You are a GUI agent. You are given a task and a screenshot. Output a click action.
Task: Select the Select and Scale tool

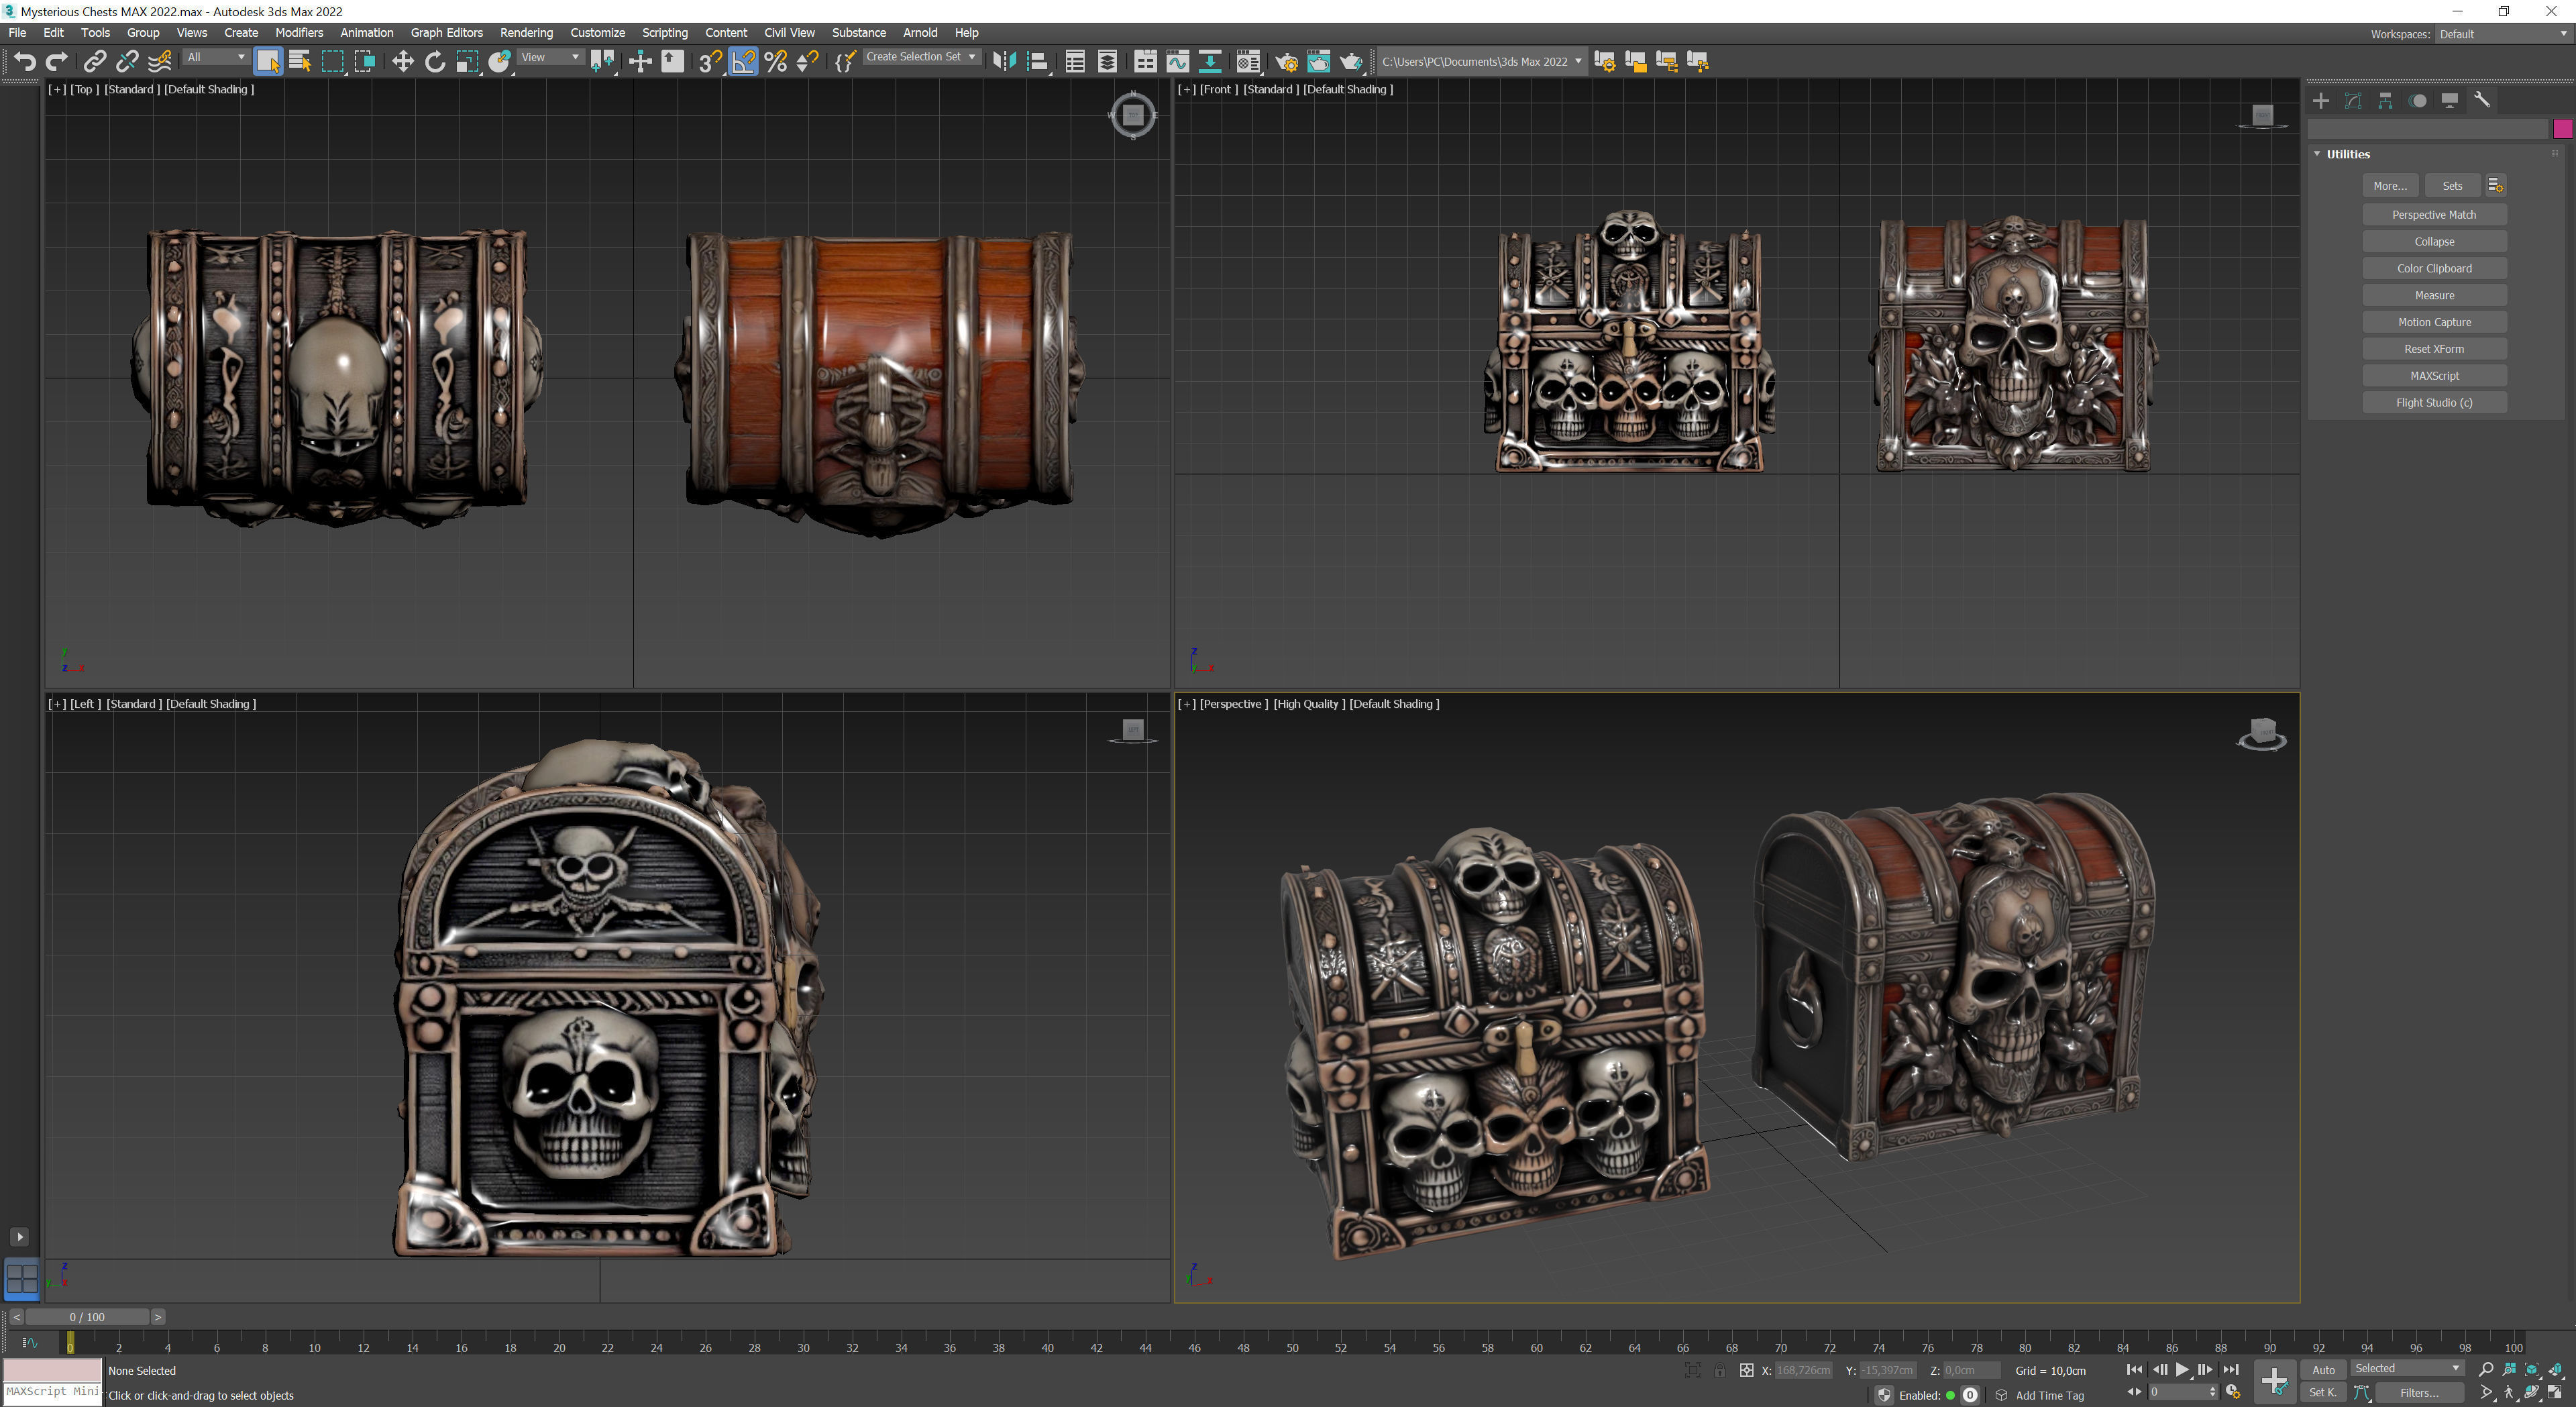click(x=467, y=61)
